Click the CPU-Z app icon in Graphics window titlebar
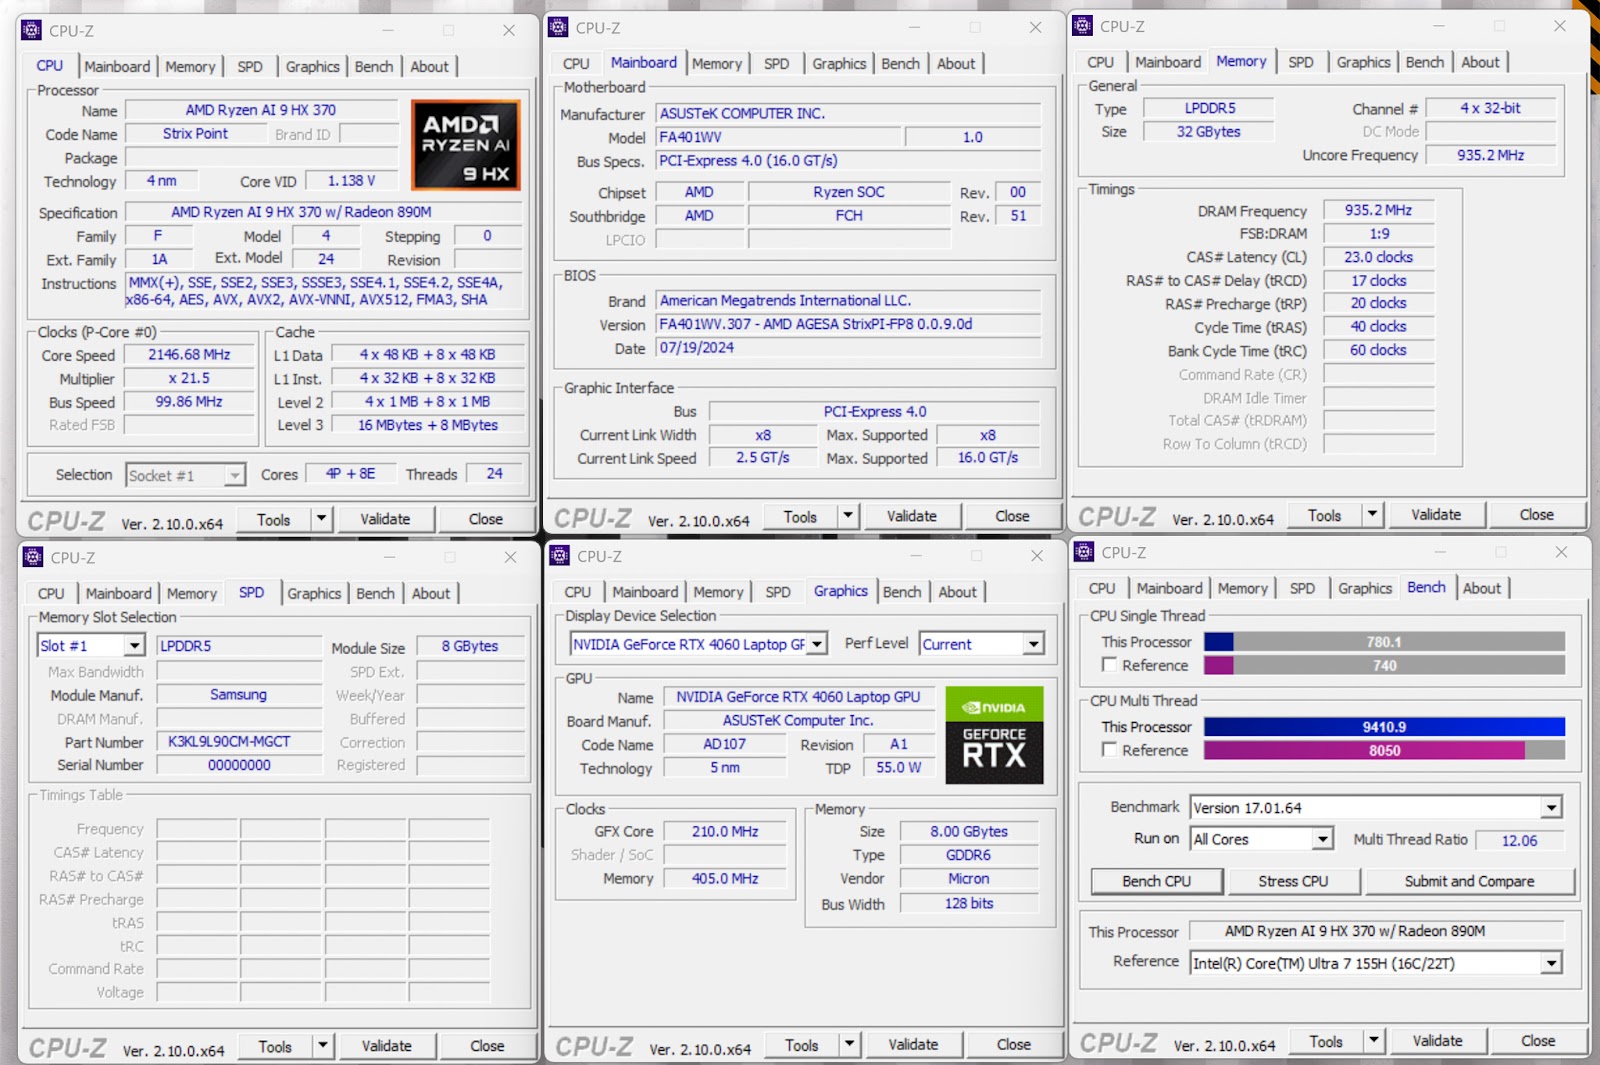 [559, 555]
